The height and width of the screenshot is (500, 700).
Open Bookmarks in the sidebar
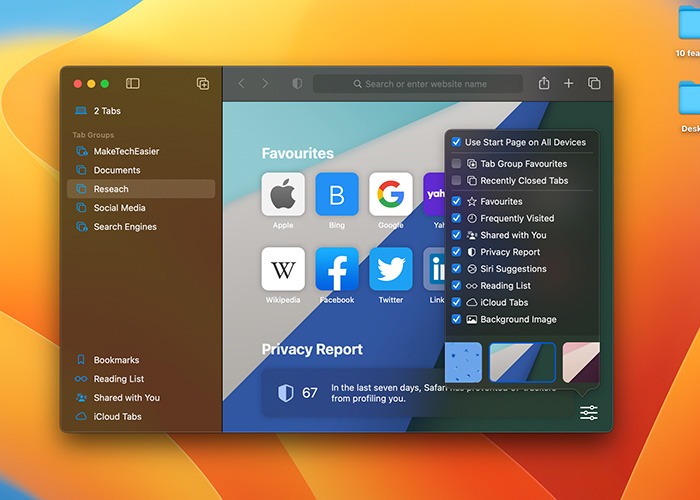tap(141, 360)
